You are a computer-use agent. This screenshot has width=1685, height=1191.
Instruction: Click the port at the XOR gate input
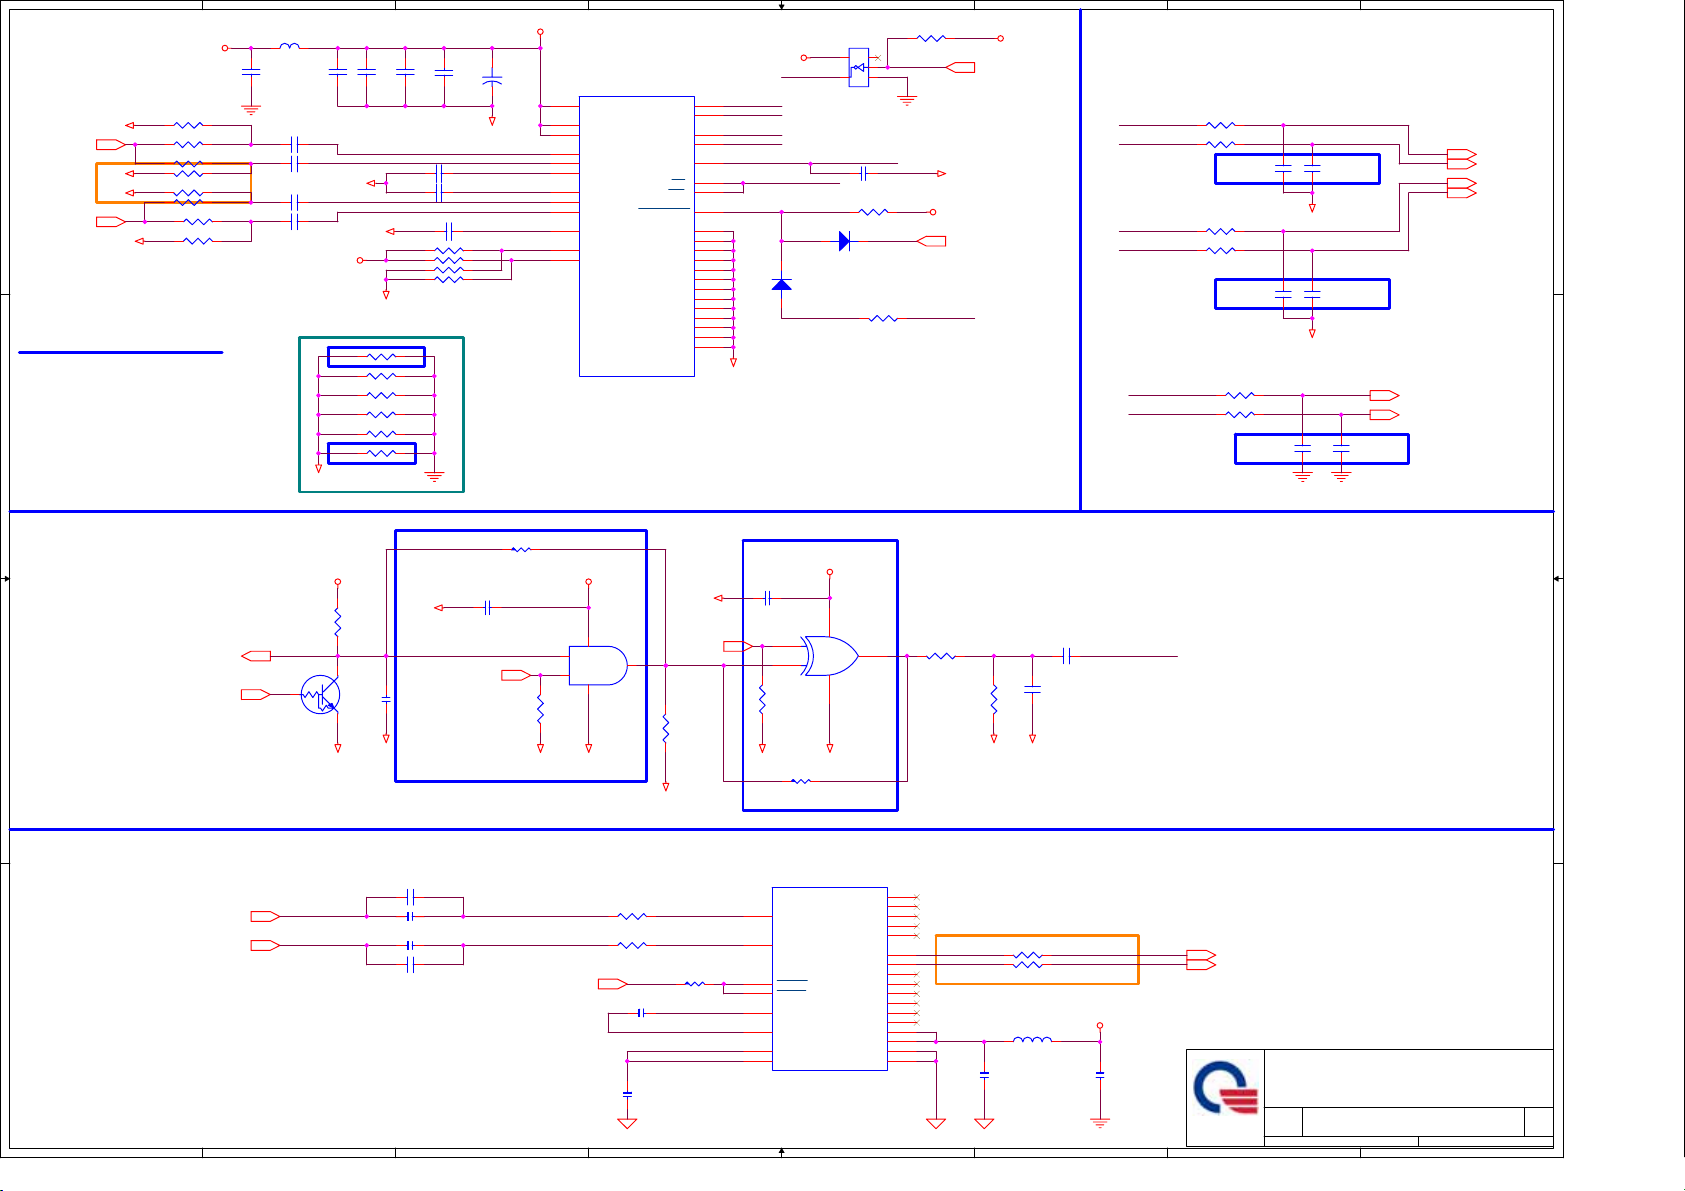click(x=738, y=646)
